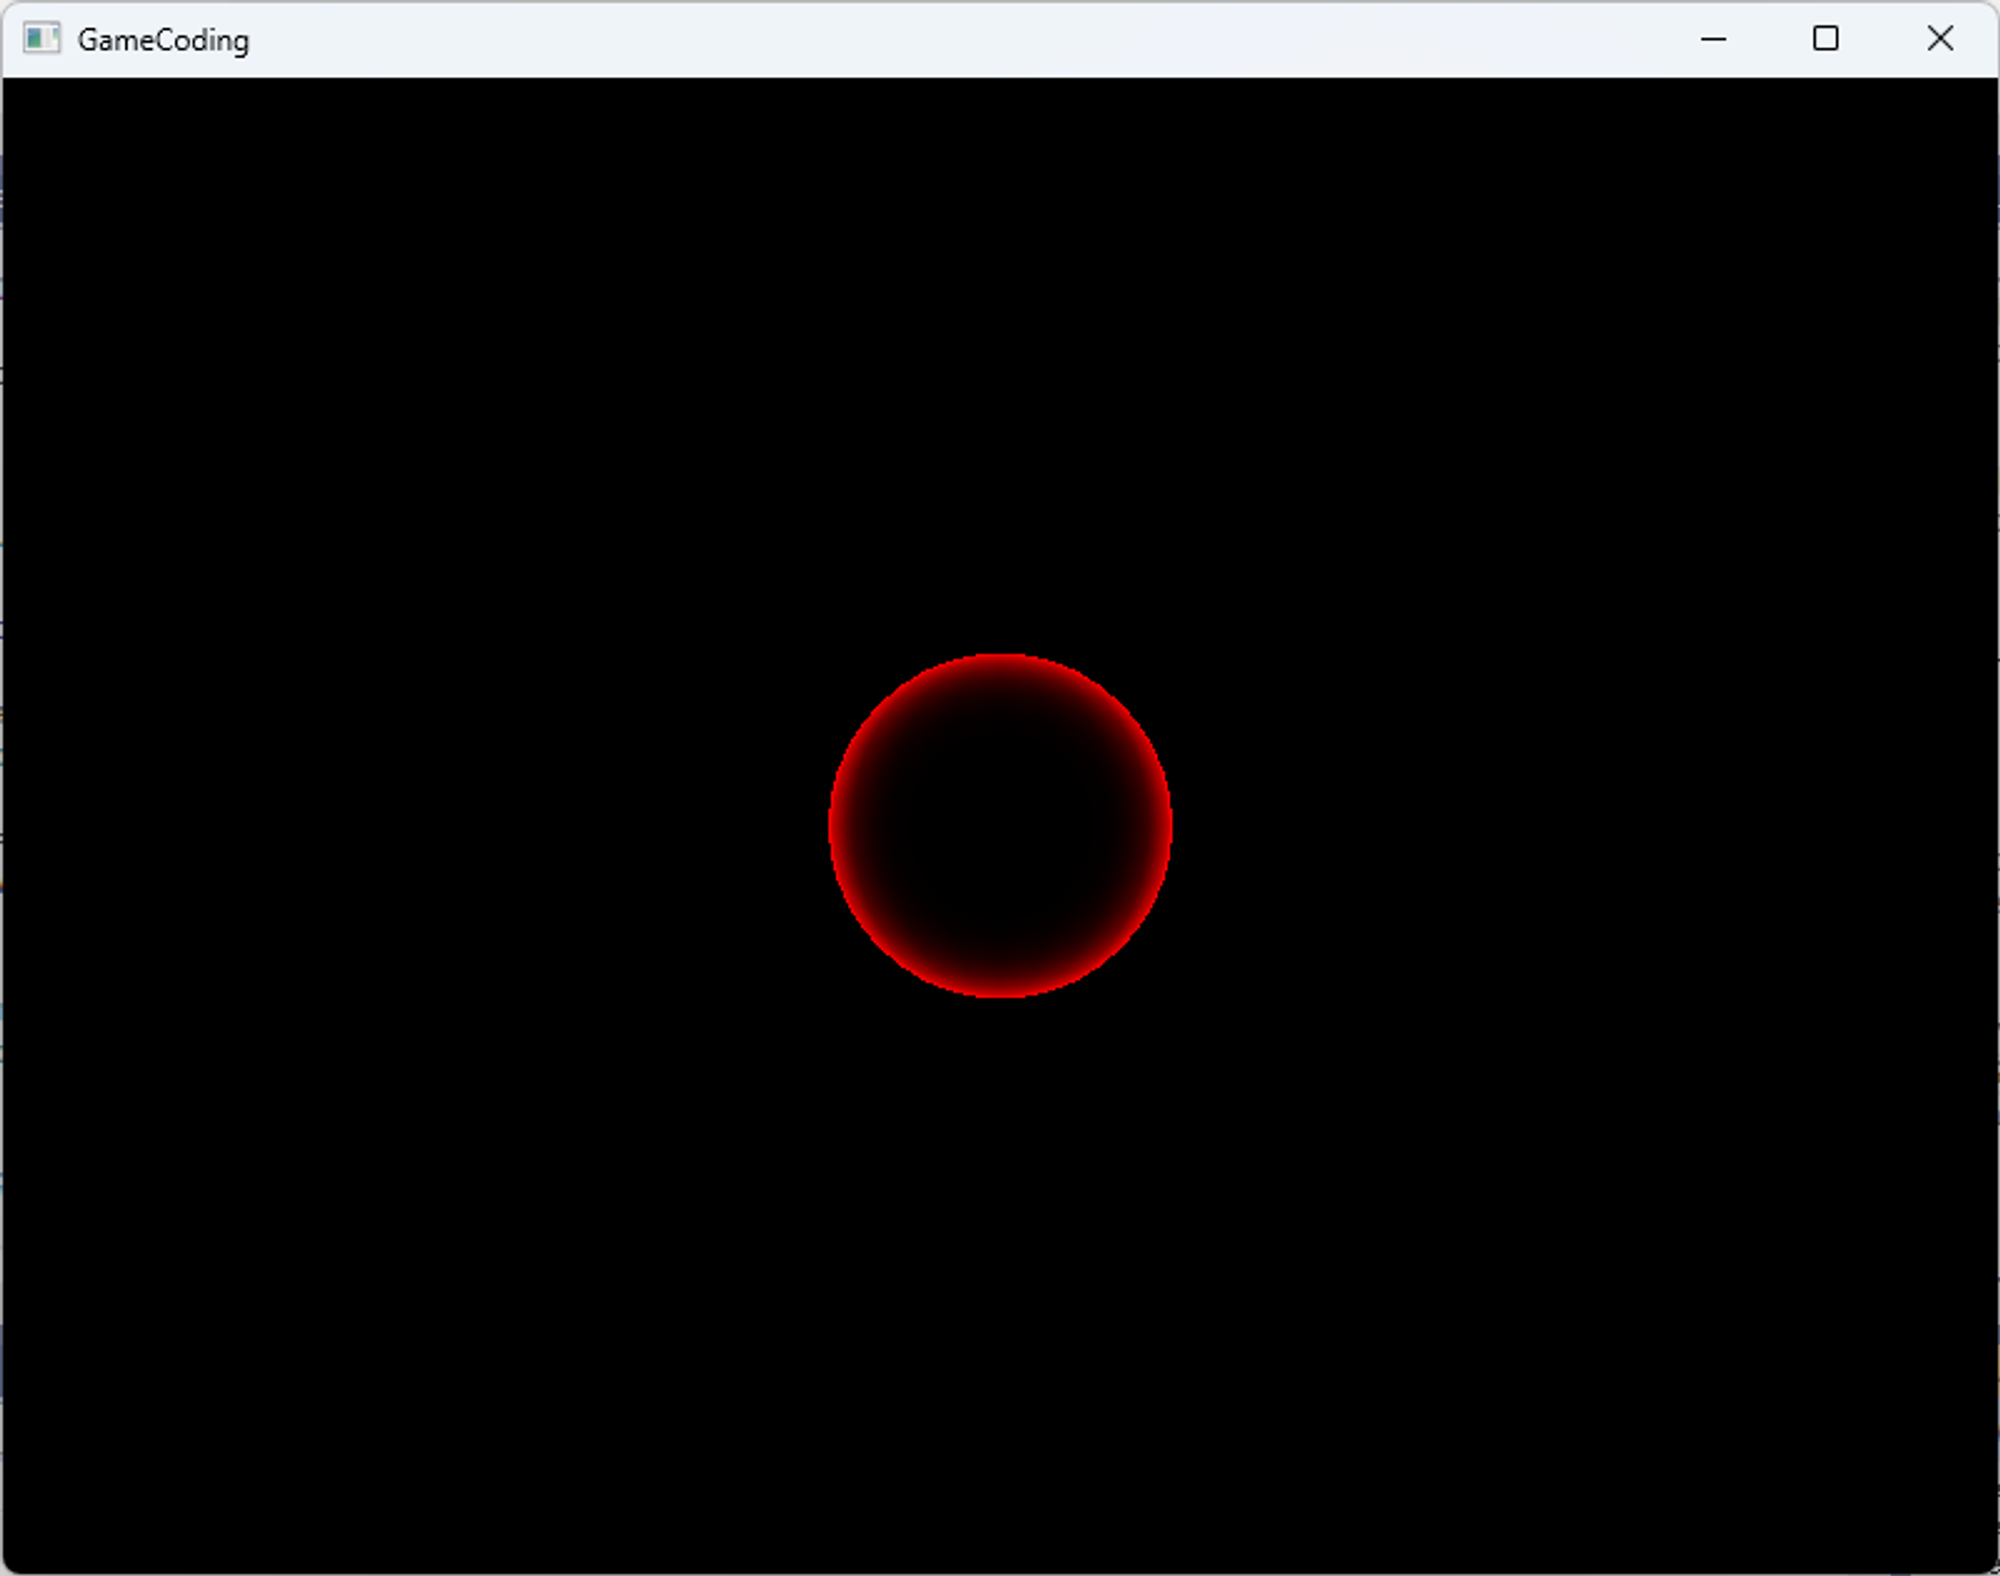Click black canvas directly below the red circle
This screenshot has height=1576, width=2000.
tap(1000, 1250)
